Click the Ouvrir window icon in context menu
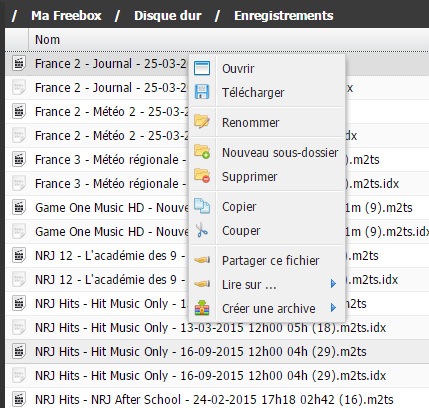The image size is (429, 408). pos(202,68)
